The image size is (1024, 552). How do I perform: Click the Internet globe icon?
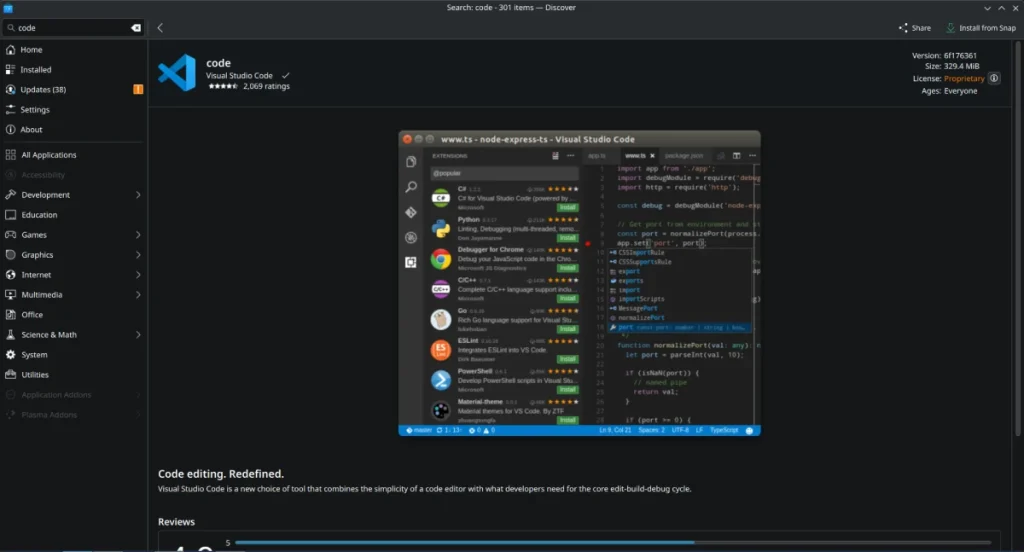[10, 275]
